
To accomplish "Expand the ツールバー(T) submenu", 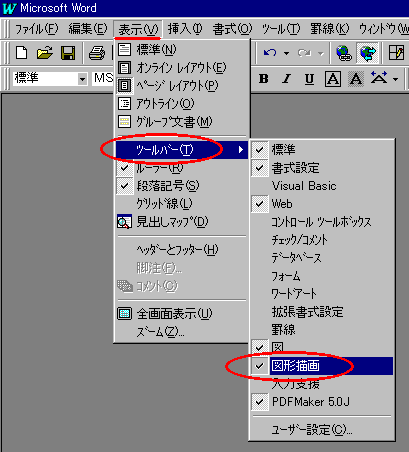I will pyautogui.click(x=182, y=150).
